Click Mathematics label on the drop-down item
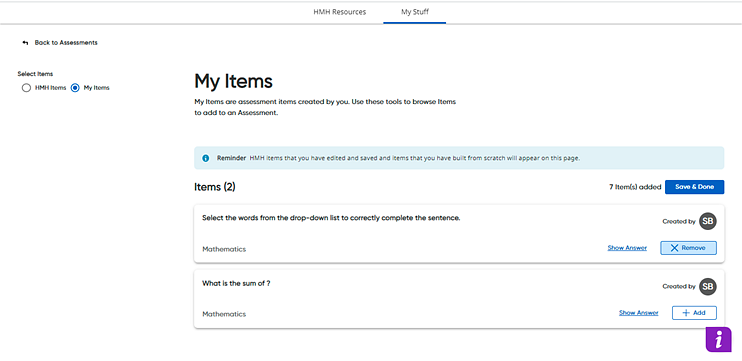 click(x=224, y=249)
